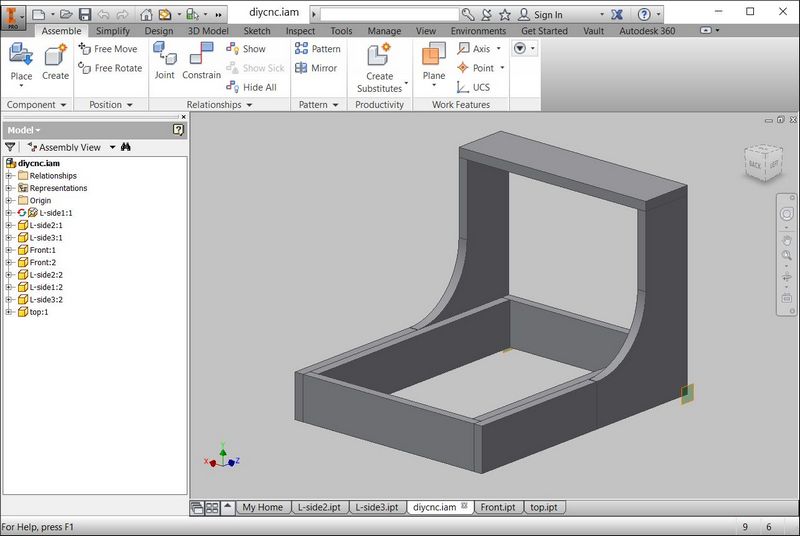Open the Assembly View dropdown arrow
This screenshot has height=536, width=800.
point(112,147)
